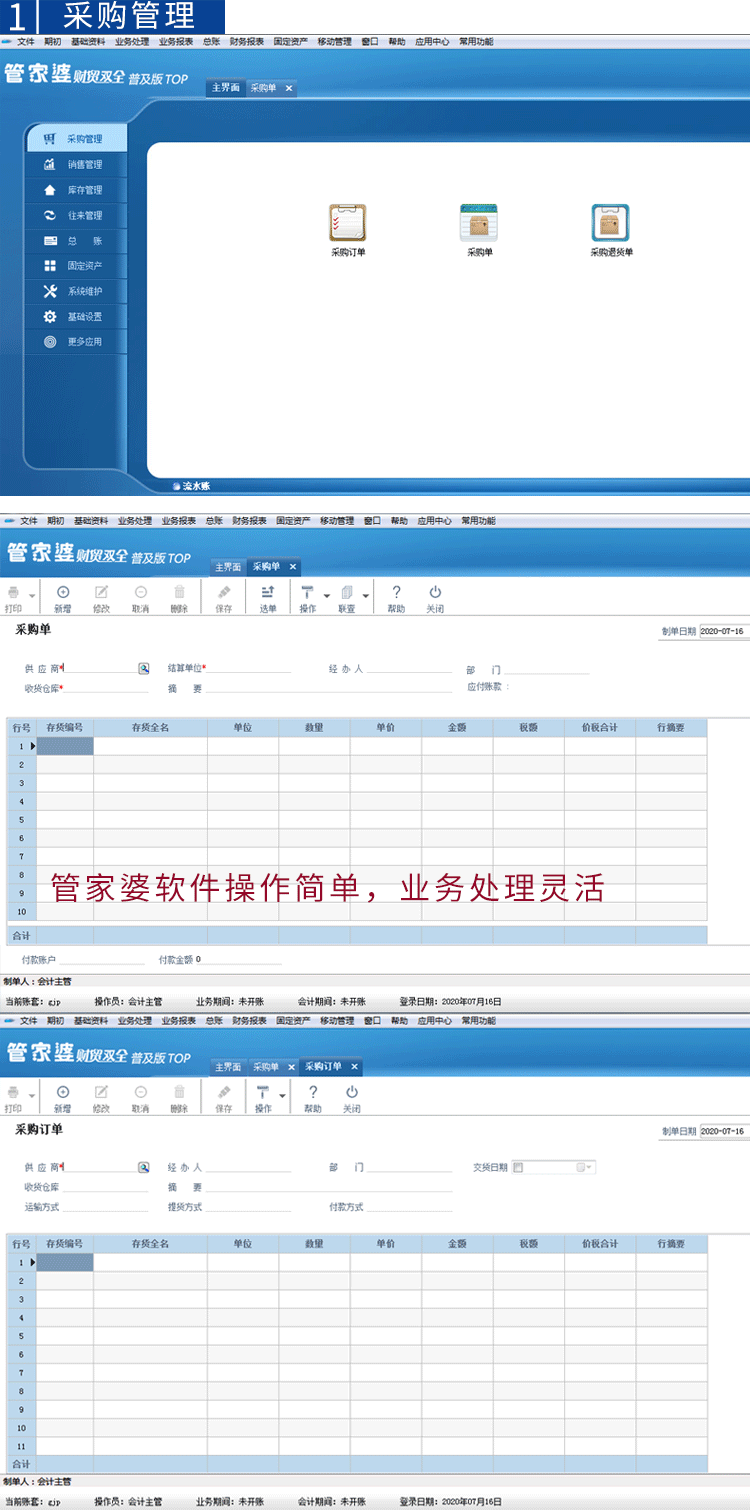750x1510 pixels.
Task: Open 常用功能 menu in 采购订单 window
Action: pos(478,1021)
